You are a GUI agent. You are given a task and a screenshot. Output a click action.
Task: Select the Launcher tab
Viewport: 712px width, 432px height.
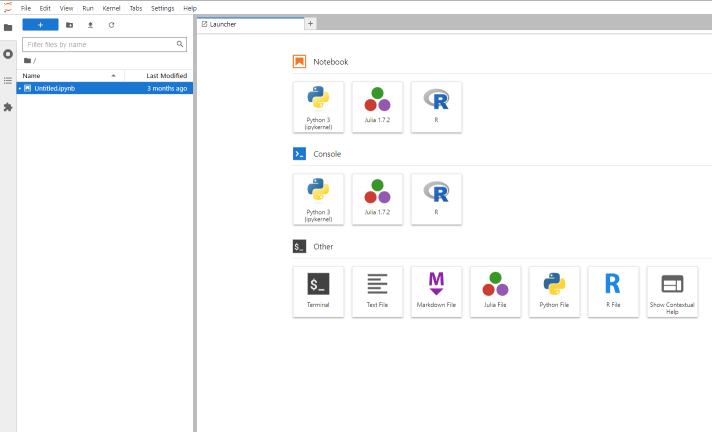pyautogui.click(x=251, y=24)
